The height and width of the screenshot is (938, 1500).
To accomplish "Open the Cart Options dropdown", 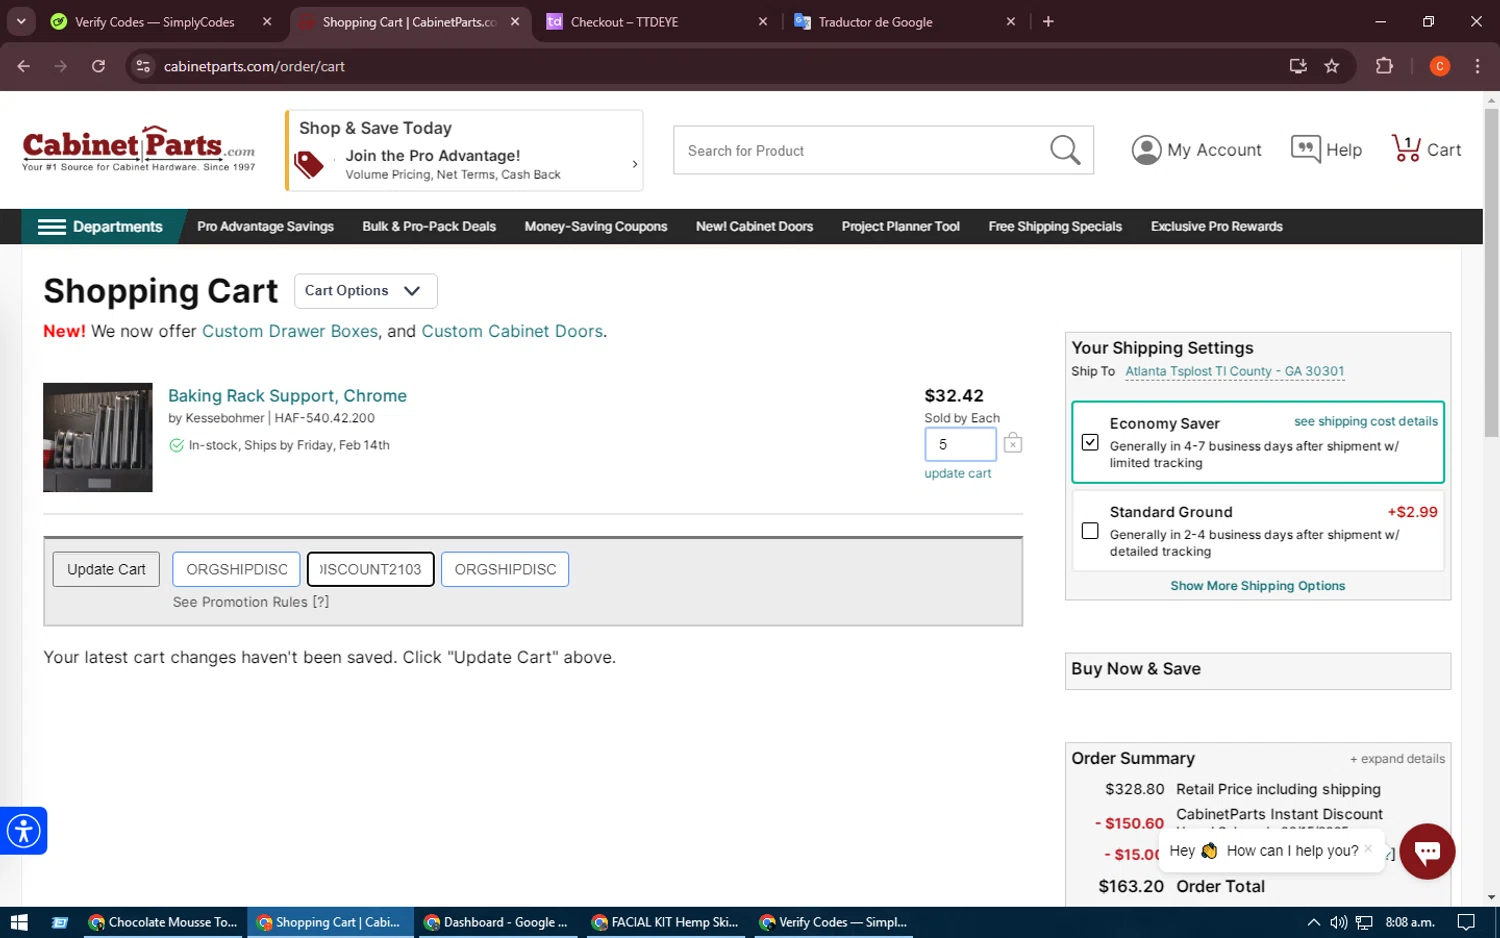I will 365,291.
